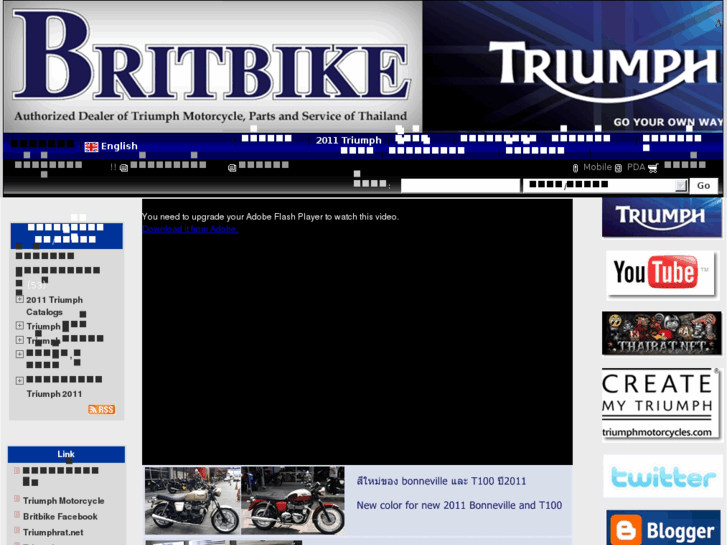The image size is (727, 545).
Task: Expand the 2011 Triumph Catalogs tree item
Action: tap(19, 299)
